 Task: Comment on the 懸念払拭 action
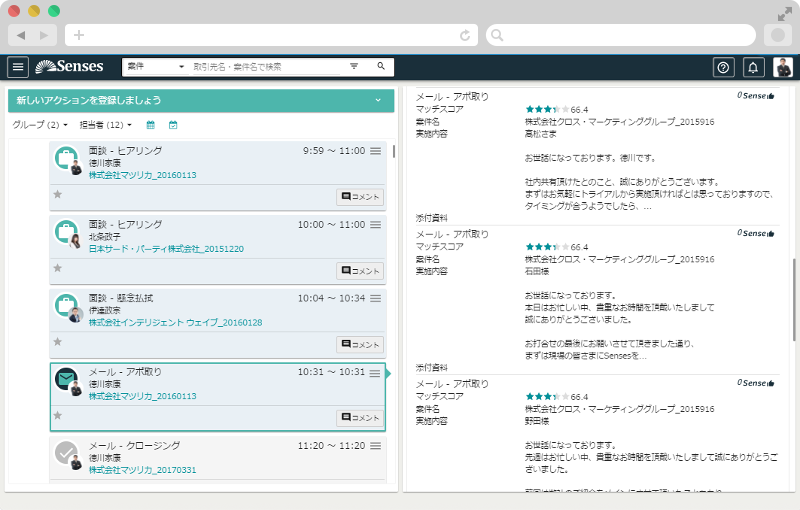click(x=360, y=344)
